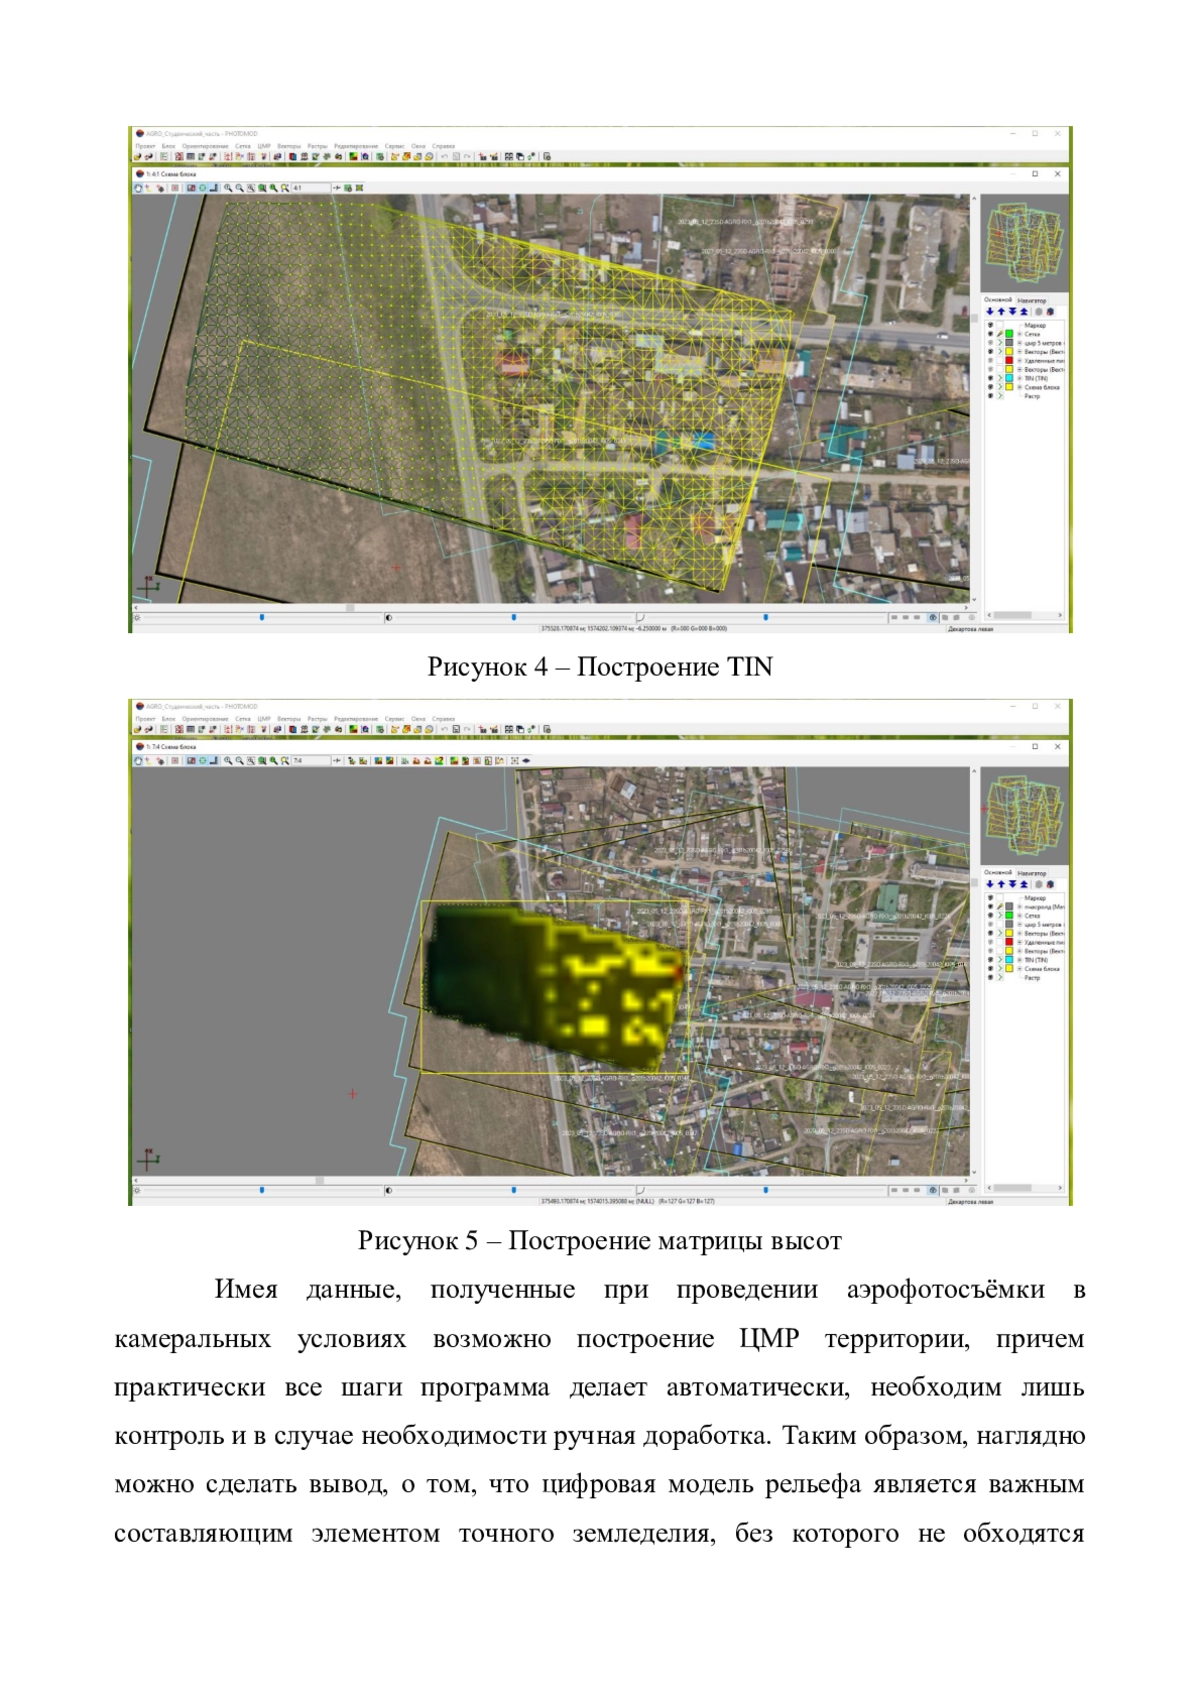
Task: Expand the TIN layer node in Figure 5
Action: coord(1020,960)
